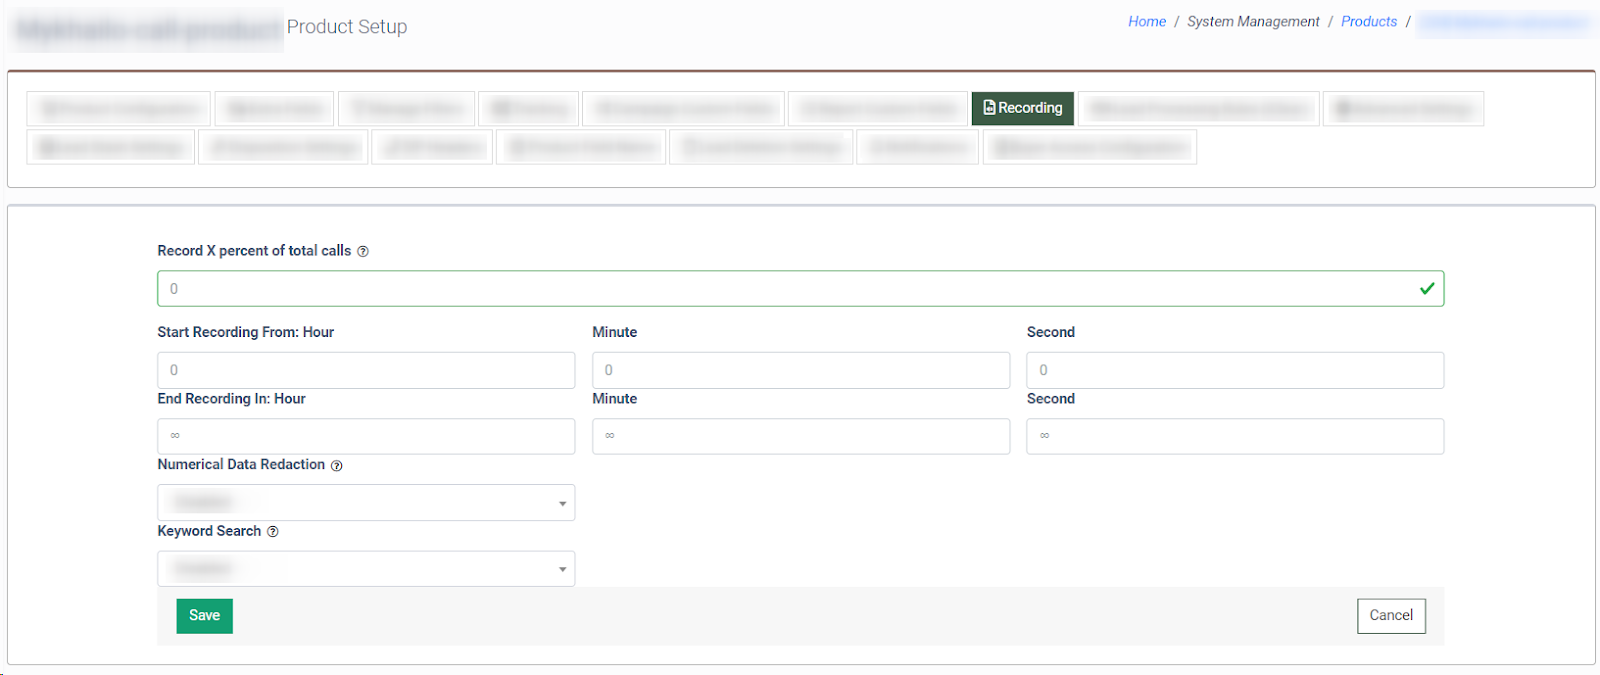This screenshot has width=1600, height=675.
Task: Click help icon beside Record X percent label
Action: tap(363, 252)
